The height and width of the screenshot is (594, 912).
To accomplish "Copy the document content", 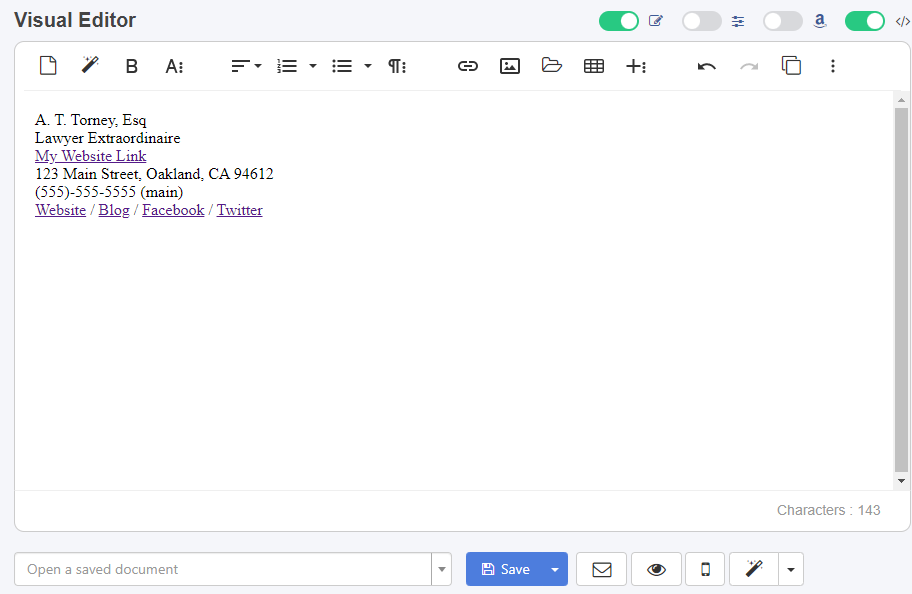I will (791, 65).
